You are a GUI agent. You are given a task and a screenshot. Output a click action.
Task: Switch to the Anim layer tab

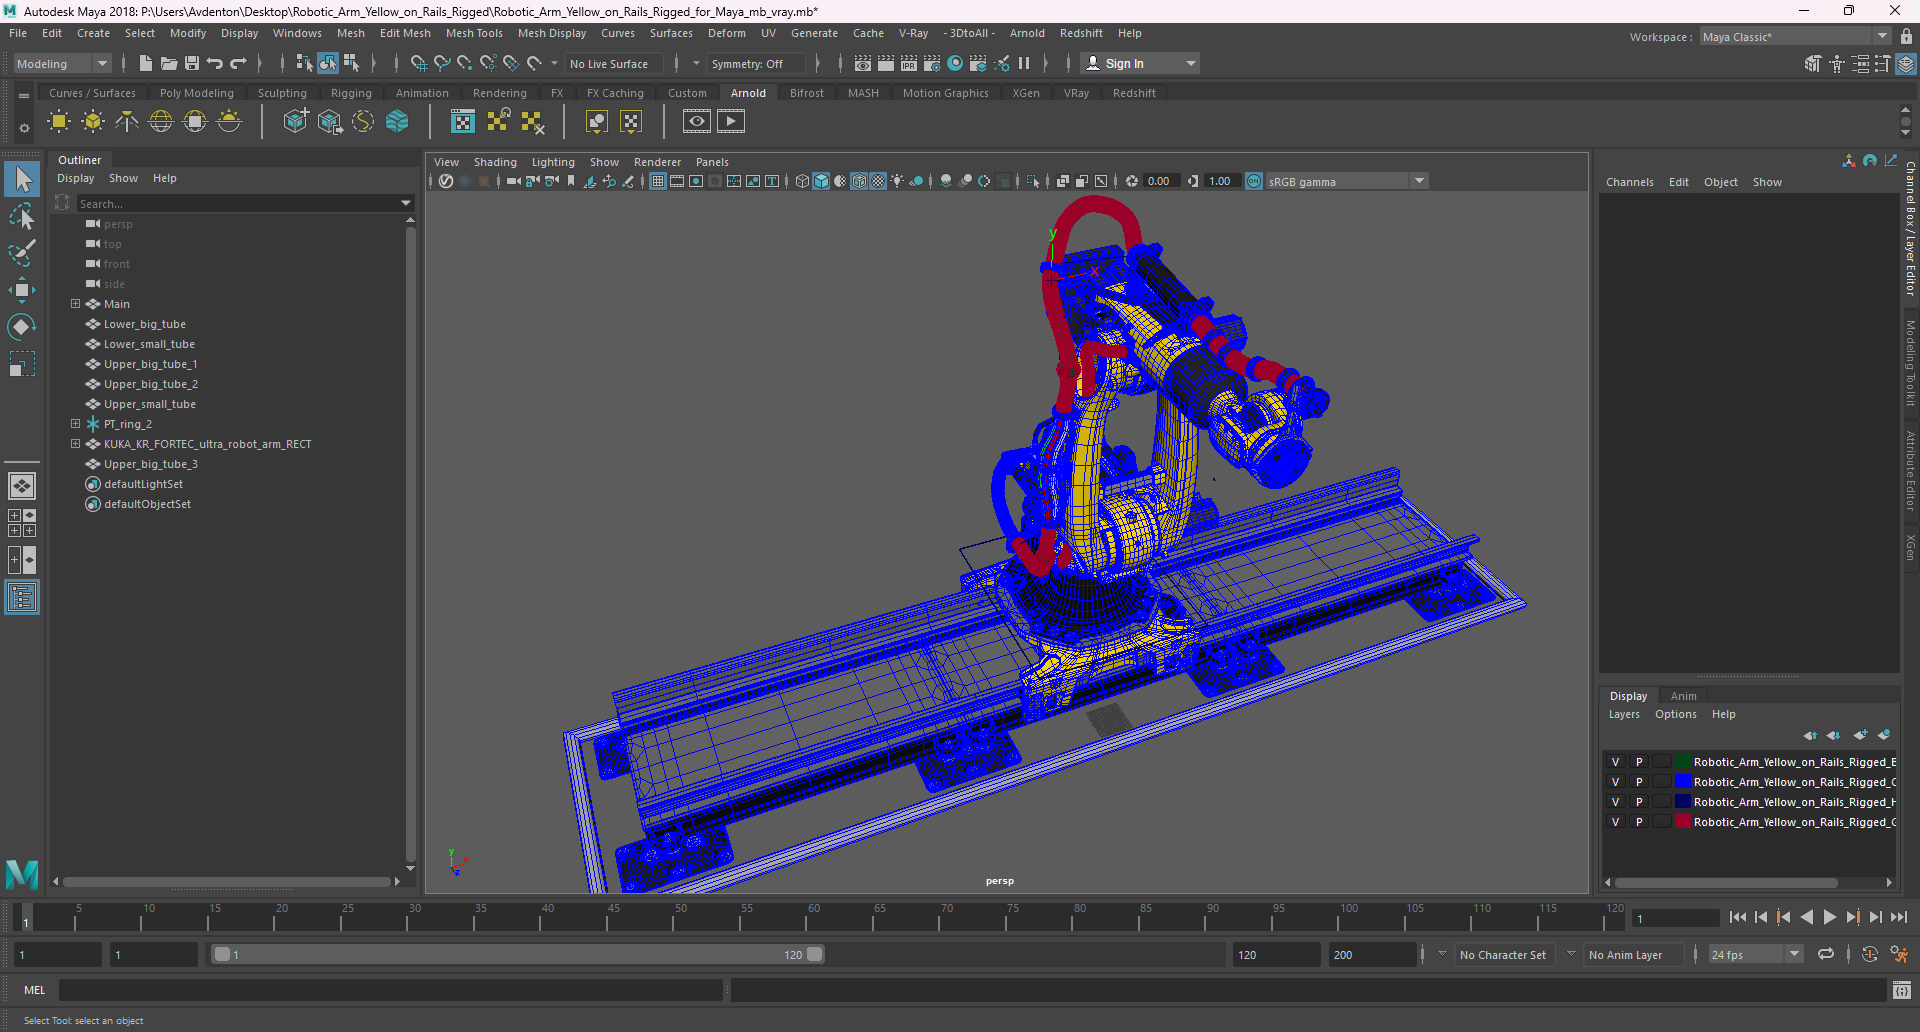tap(1683, 696)
